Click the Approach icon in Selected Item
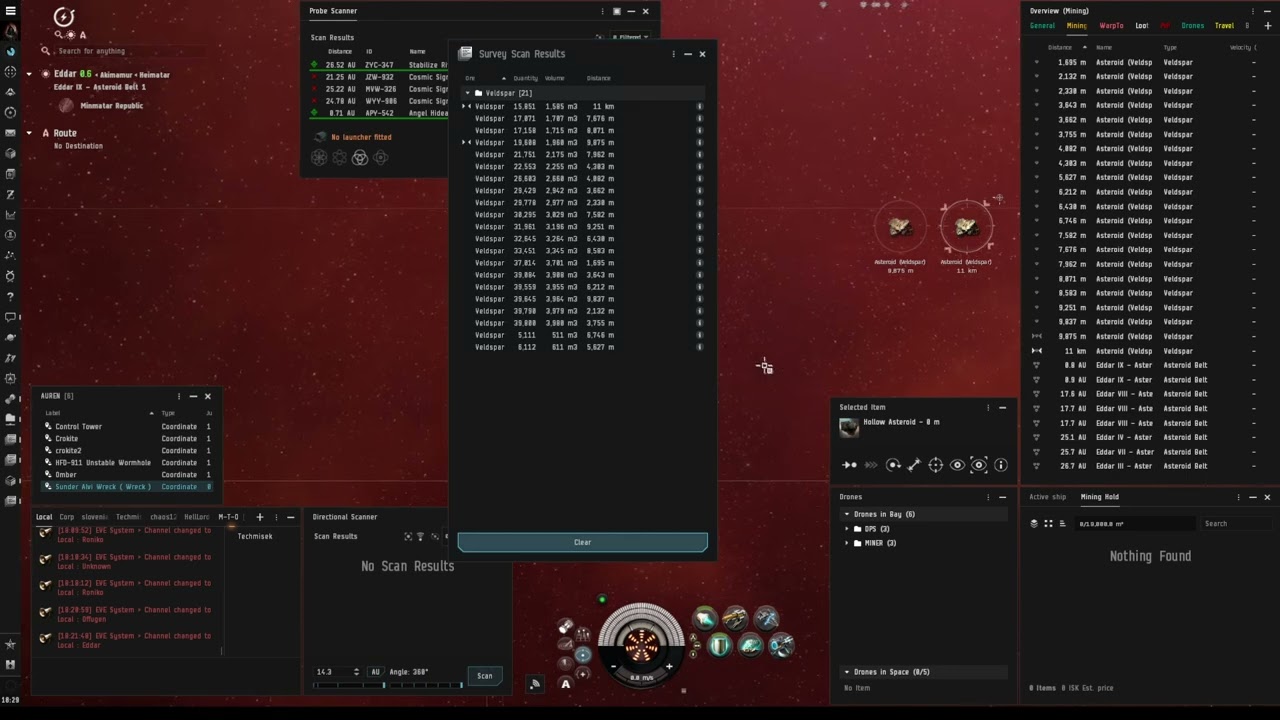The width and height of the screenshot is (1280, 720). [849, 464]
